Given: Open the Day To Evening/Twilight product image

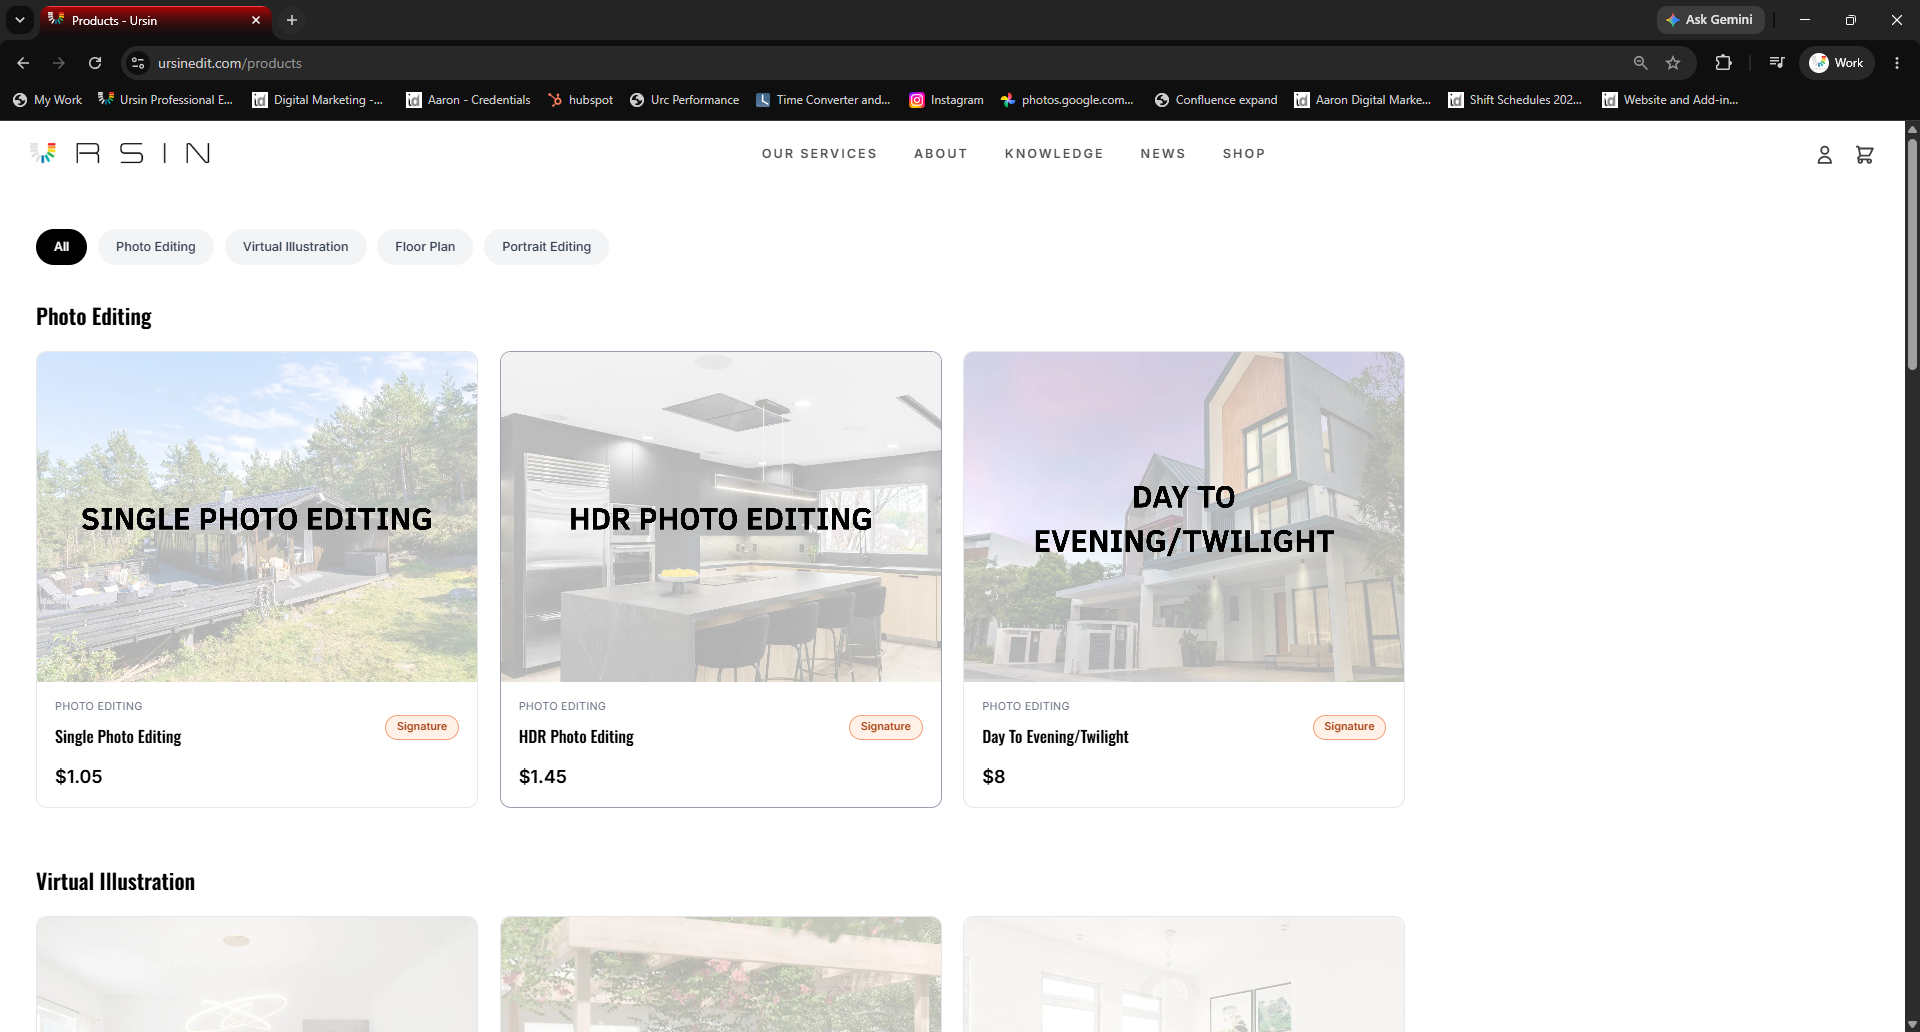Looking at the screenshot, I should 1184,517.
